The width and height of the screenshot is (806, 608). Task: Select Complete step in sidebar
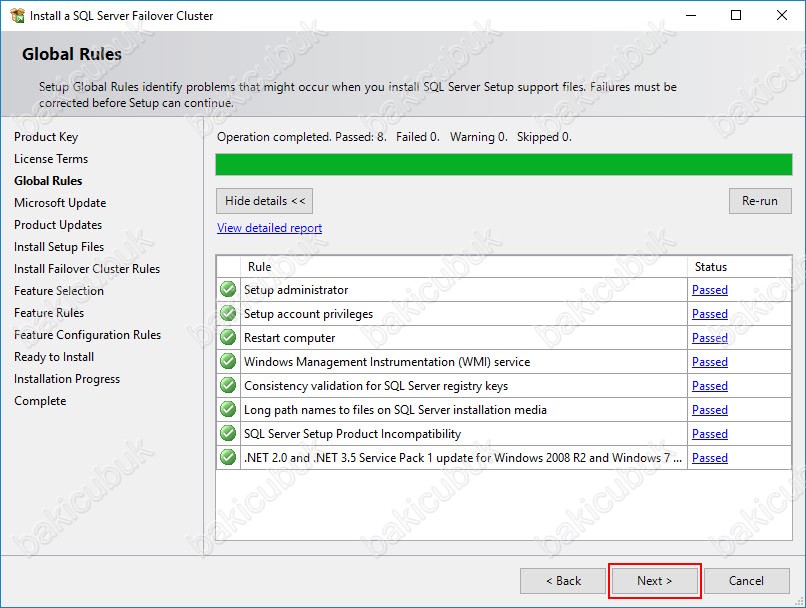coord(40,401)
